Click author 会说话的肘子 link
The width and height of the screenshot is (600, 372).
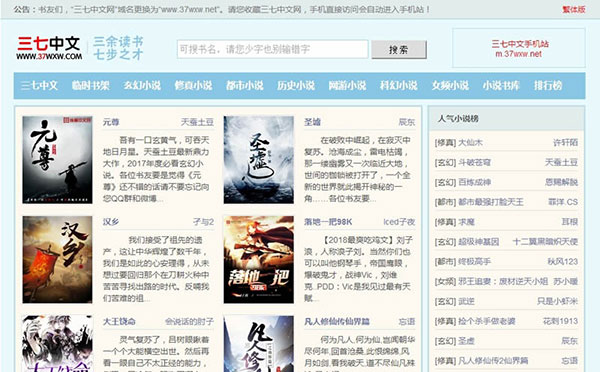189,321
